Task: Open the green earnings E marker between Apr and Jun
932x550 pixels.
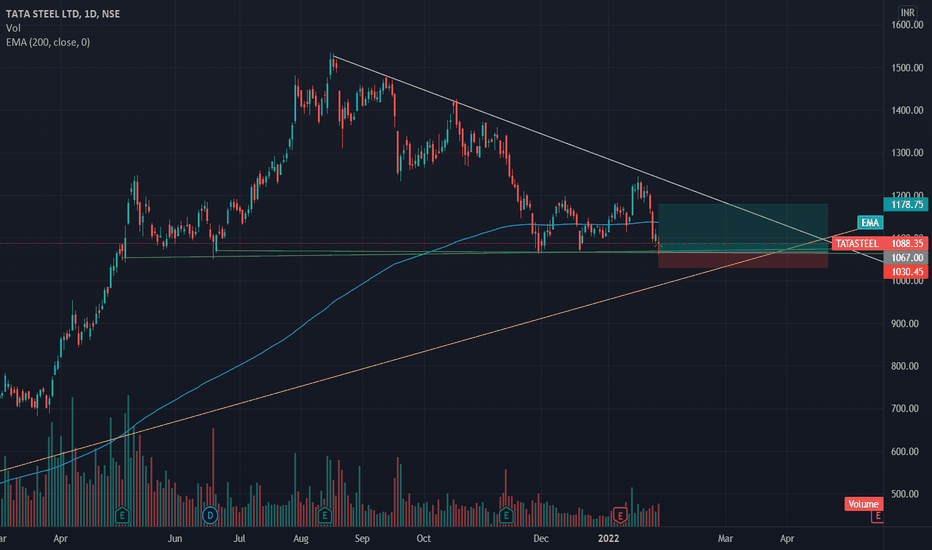Action: tap(122, 515)
